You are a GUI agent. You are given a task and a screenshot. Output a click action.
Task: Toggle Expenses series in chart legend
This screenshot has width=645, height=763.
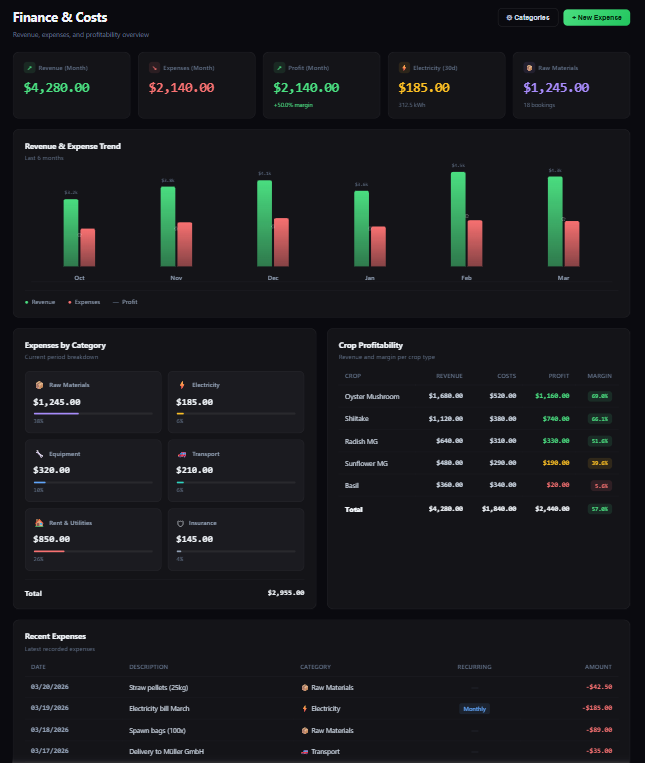pos(84,301)
